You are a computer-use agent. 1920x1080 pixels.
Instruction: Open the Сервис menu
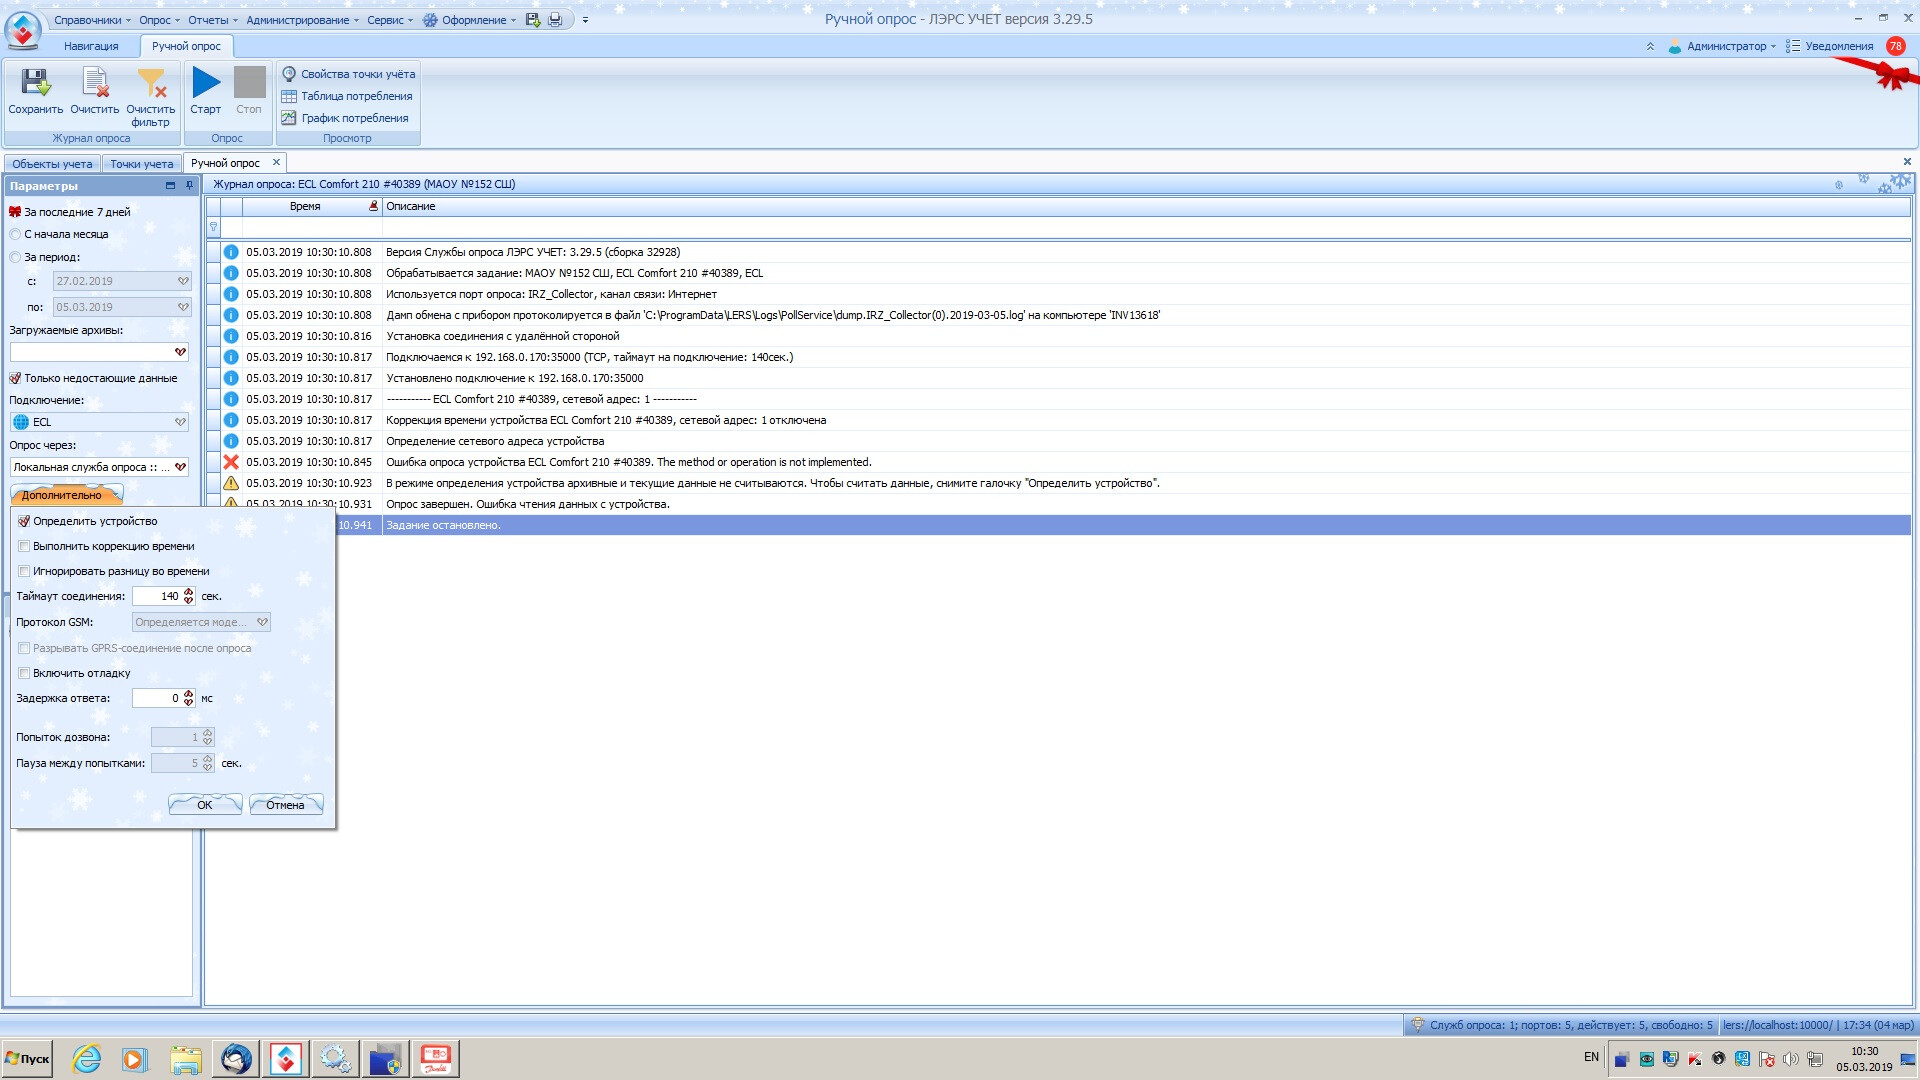point(390,20)
